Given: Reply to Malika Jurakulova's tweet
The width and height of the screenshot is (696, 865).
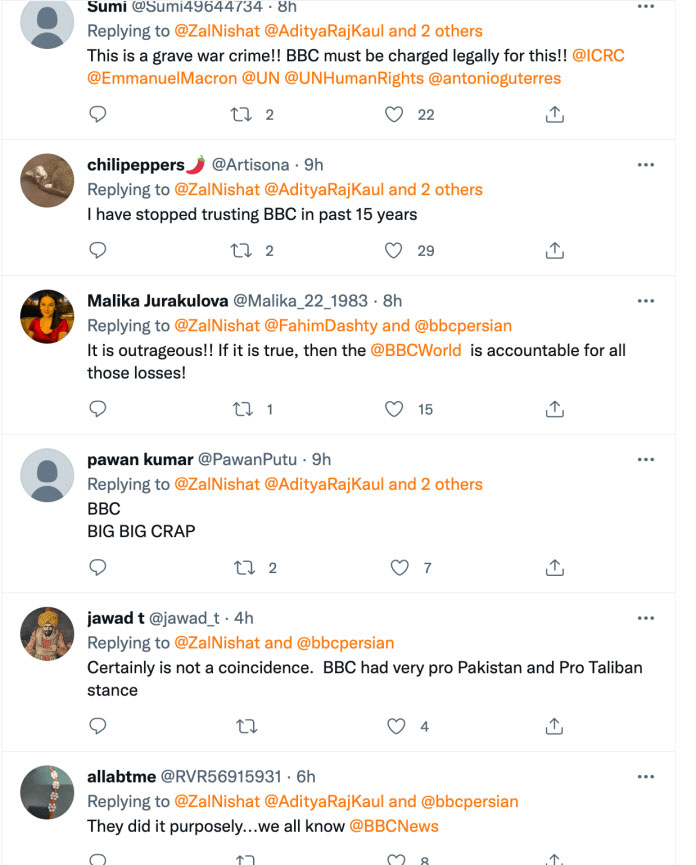Looking at the screenshot, I should [x=97, y=409].
